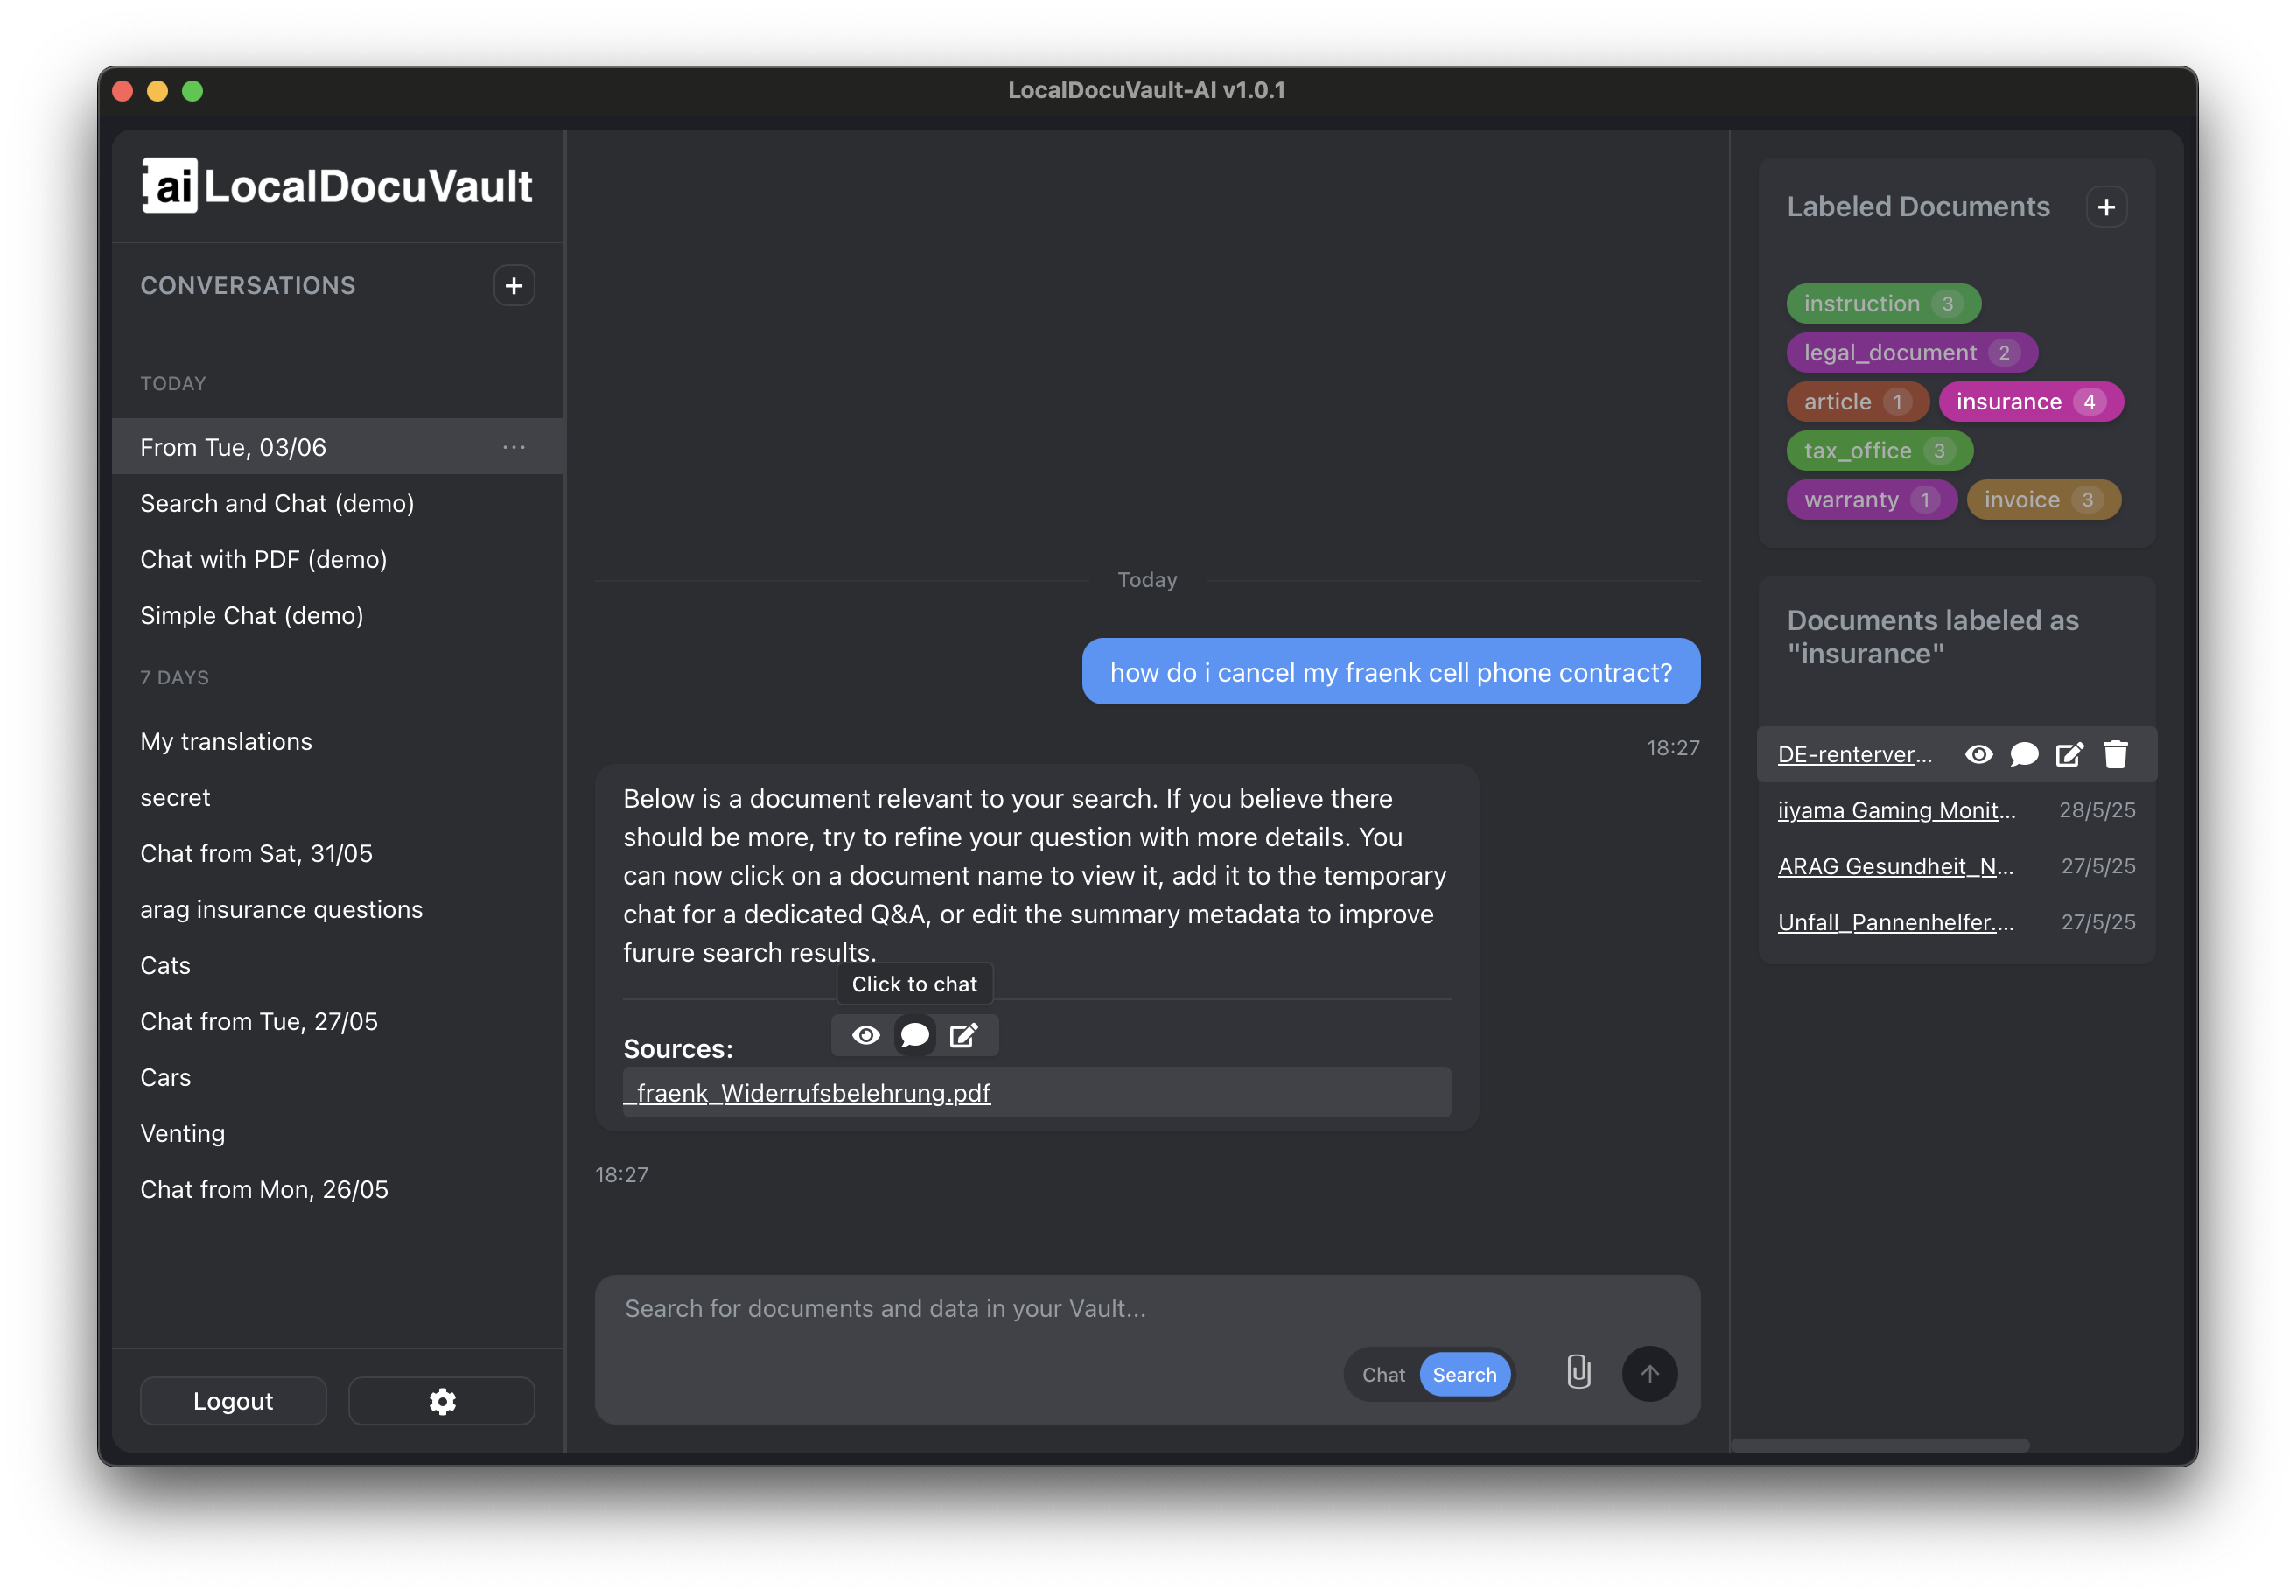Viewport: 2296px width, 1596px height.
Task: Start a new conversation with plus button
Action: point(514,286)
